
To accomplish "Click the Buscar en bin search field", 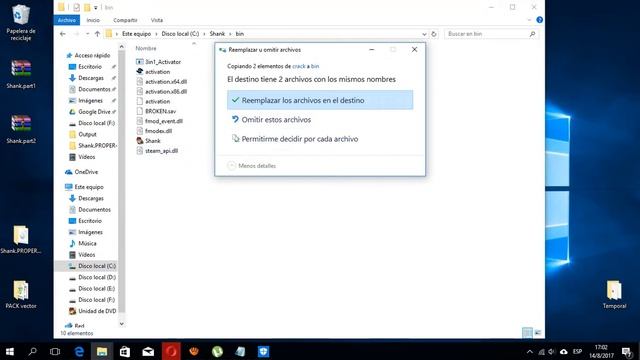I will click(x=491, y=34).
